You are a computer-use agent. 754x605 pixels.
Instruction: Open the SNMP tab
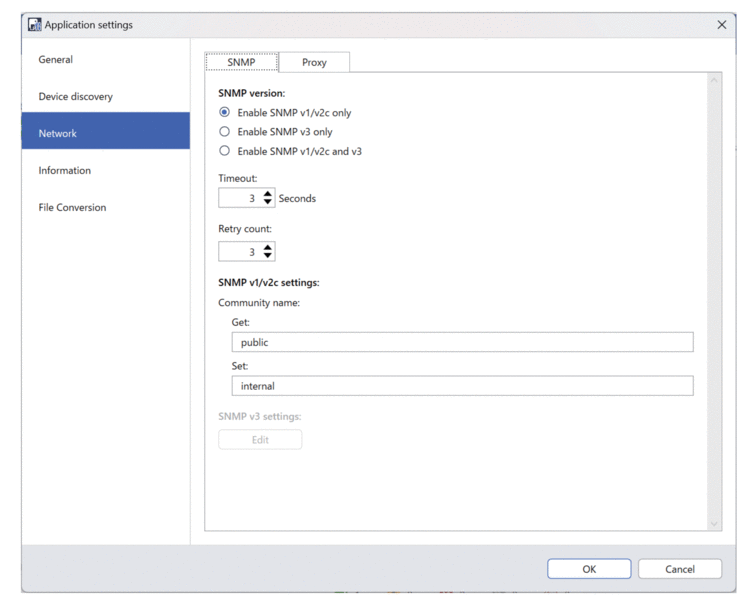click(x=241, y=62)
